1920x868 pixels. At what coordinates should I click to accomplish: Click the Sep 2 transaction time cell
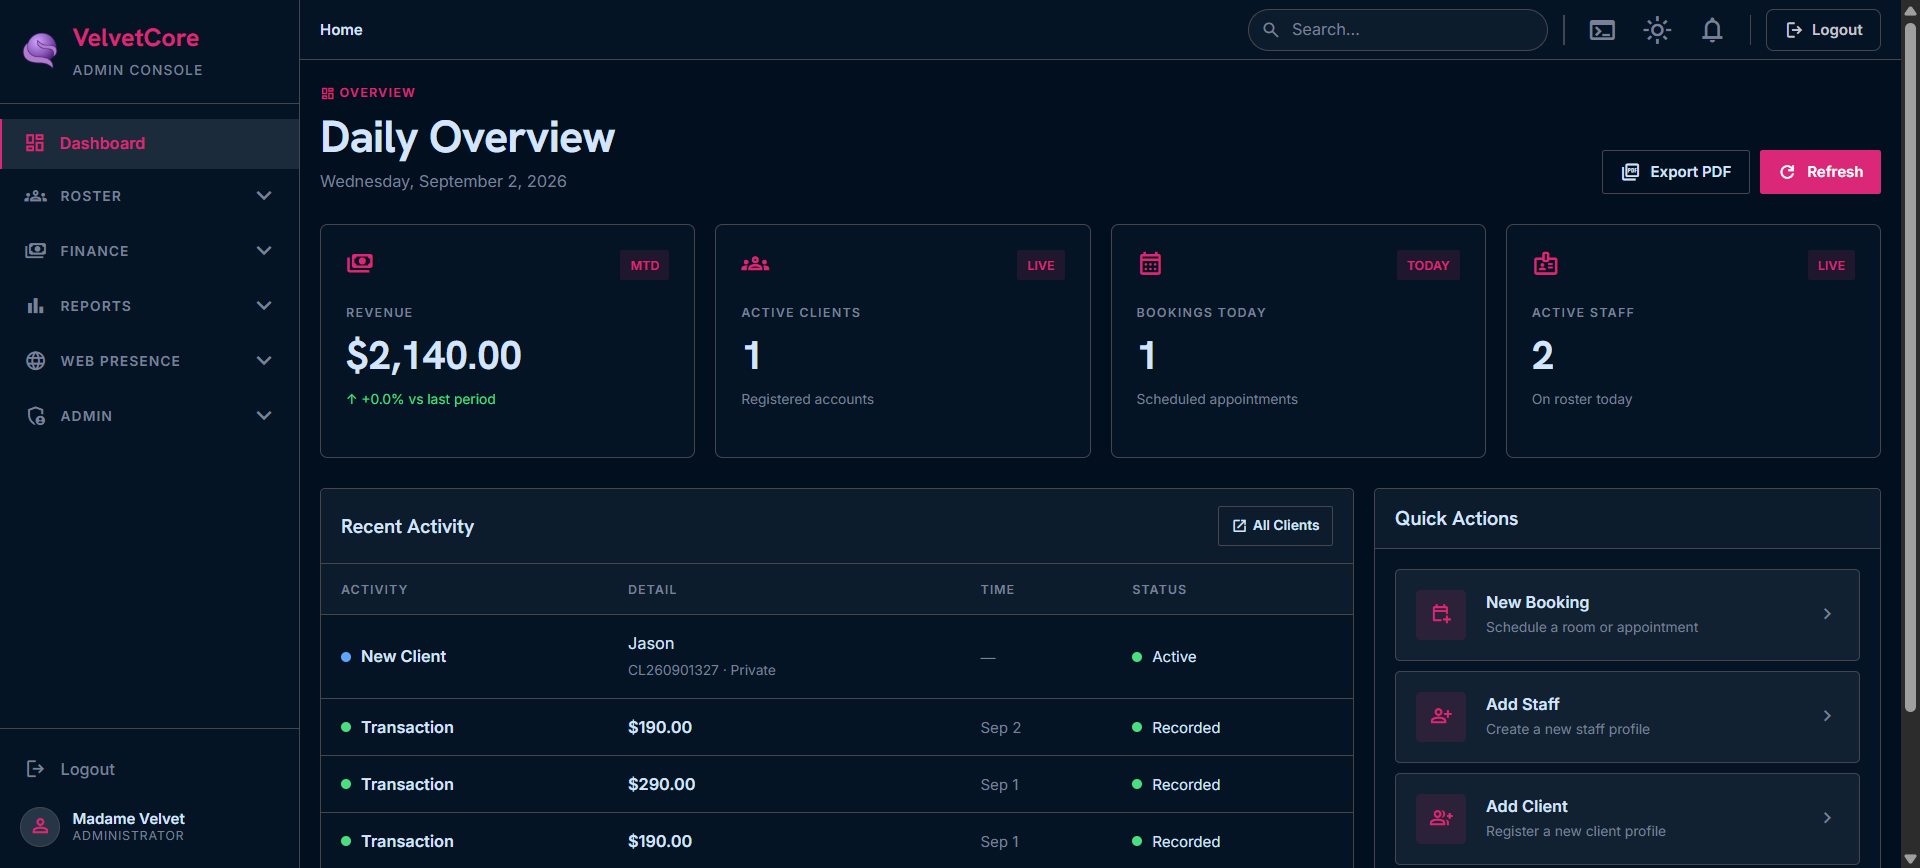click(x=1000, y=728)
